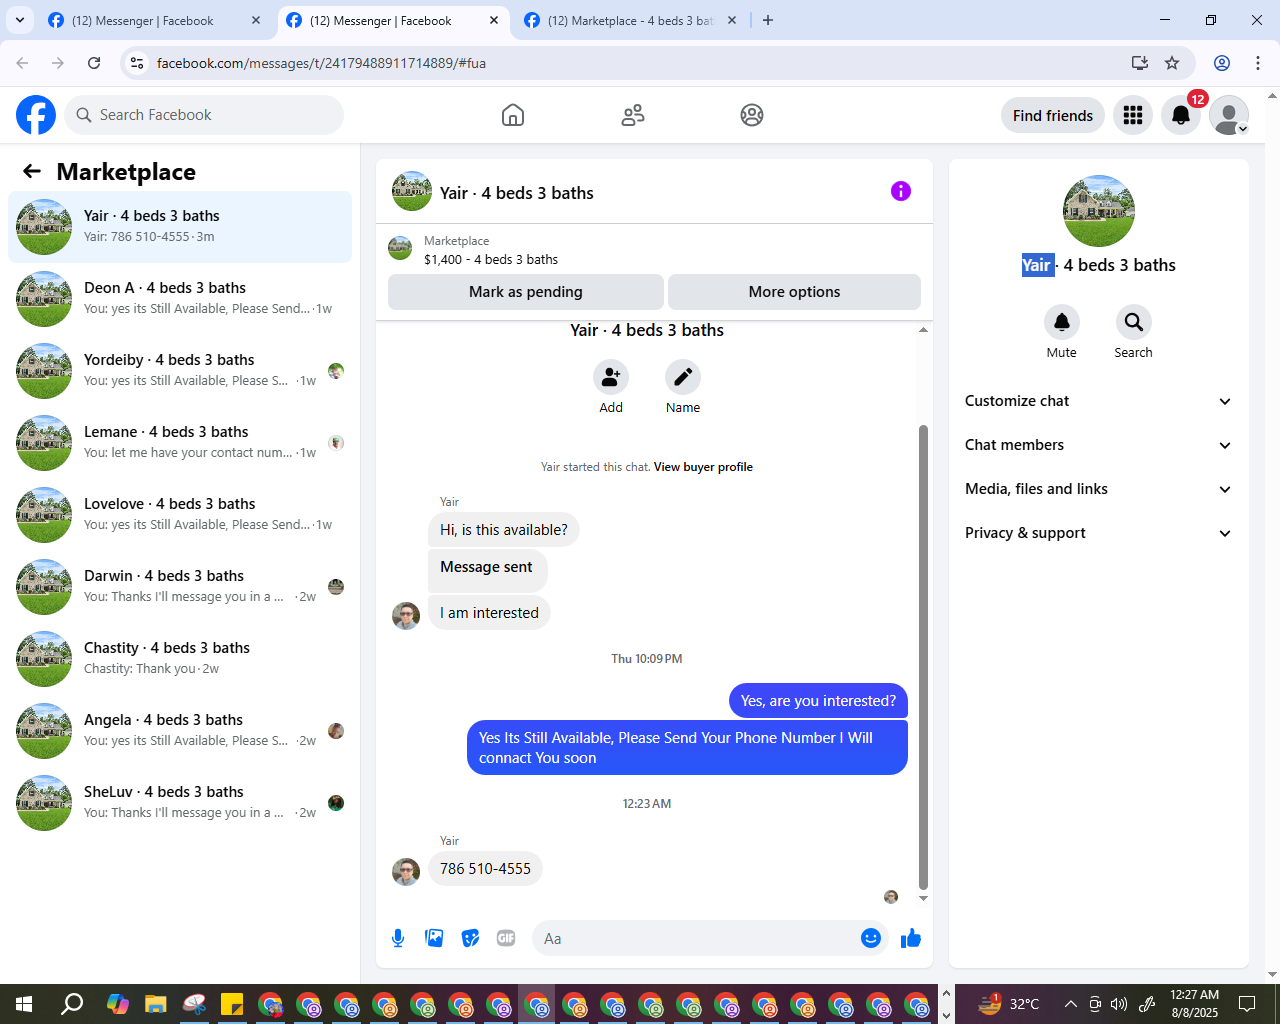Open Deon A conversation
Screen dimensions: 1280x1024
click(180, 299)
